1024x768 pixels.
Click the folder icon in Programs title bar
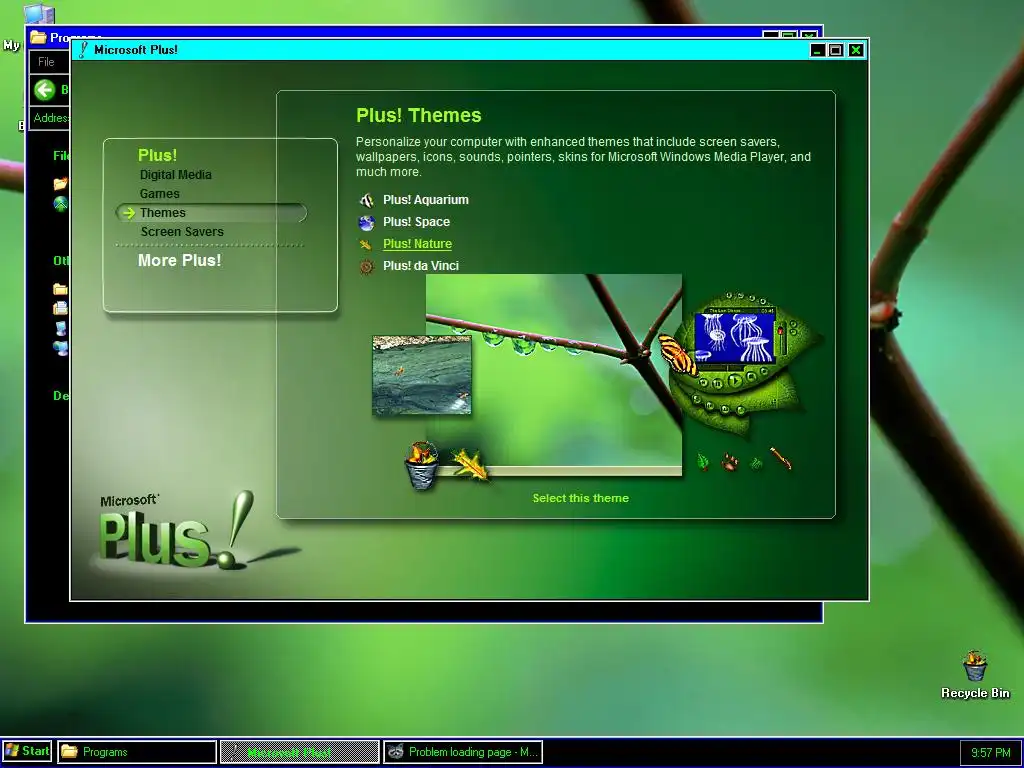click(x=39, y=37)
